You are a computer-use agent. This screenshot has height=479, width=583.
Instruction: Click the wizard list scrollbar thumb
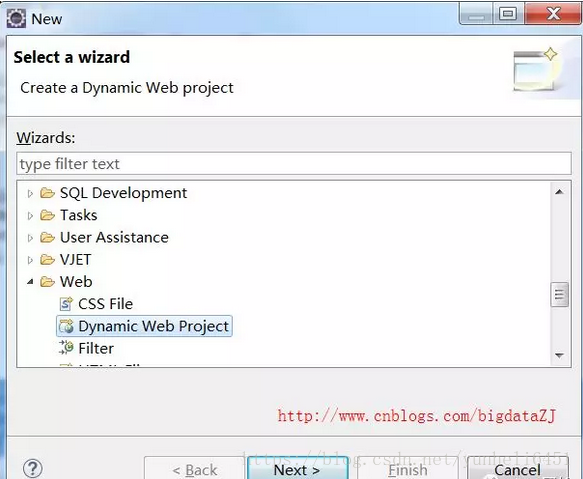(x=559, y=295)
